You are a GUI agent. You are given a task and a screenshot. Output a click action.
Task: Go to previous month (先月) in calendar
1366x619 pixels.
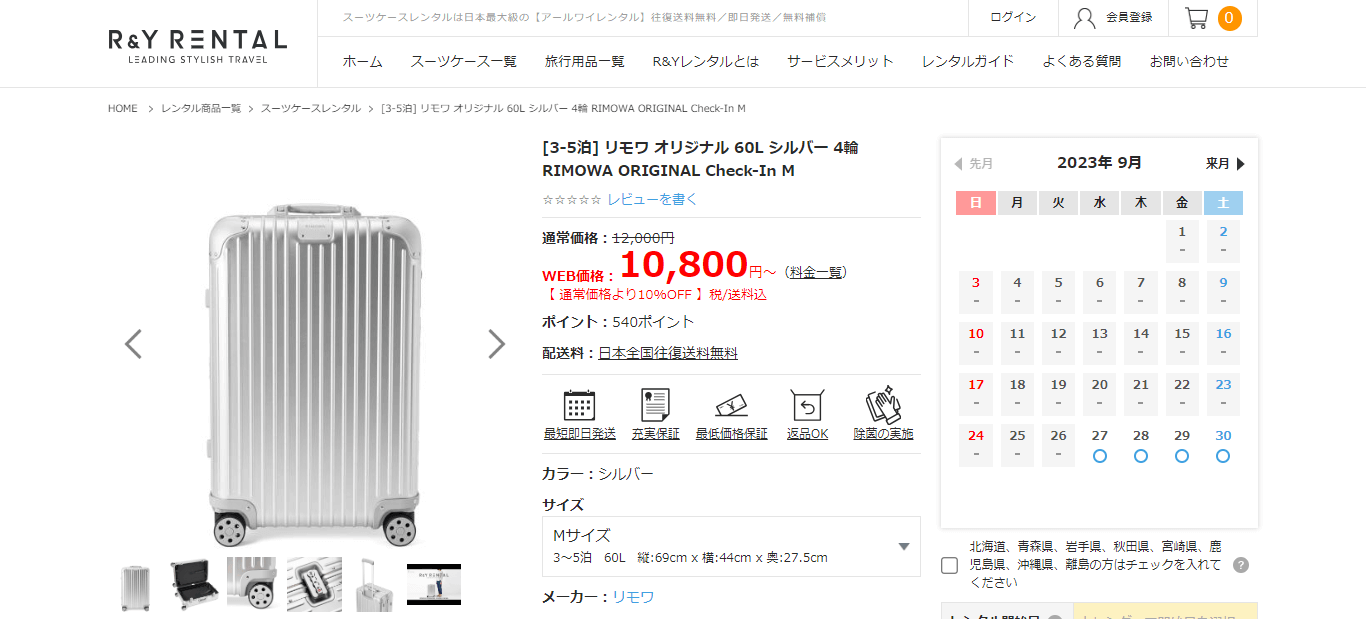[x=973, y=163]
